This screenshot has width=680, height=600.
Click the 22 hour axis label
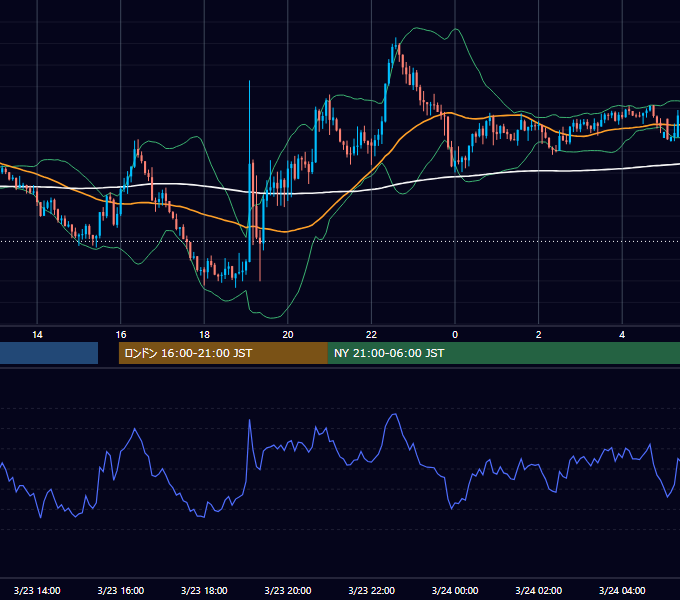[x=371, y=335]
